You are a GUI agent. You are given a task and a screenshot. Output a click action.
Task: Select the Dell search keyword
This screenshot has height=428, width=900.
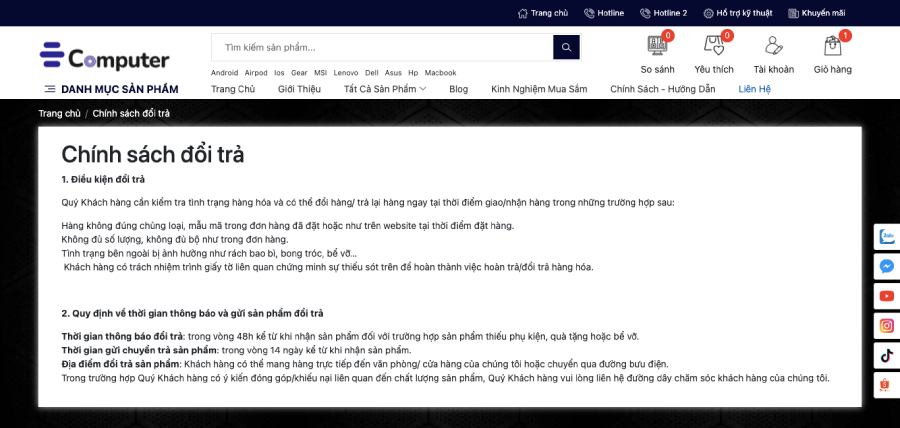(372, 73)
